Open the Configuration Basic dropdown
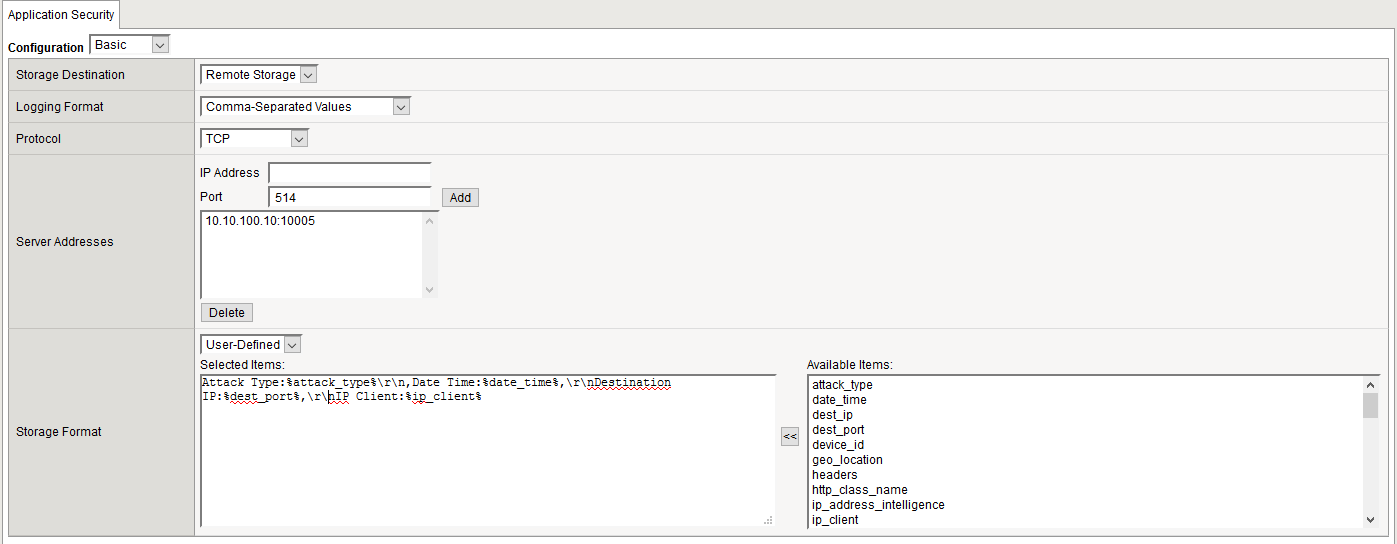Image resolution: width=1397 pixels, height=544 pixels. click(x=129, y=45)
